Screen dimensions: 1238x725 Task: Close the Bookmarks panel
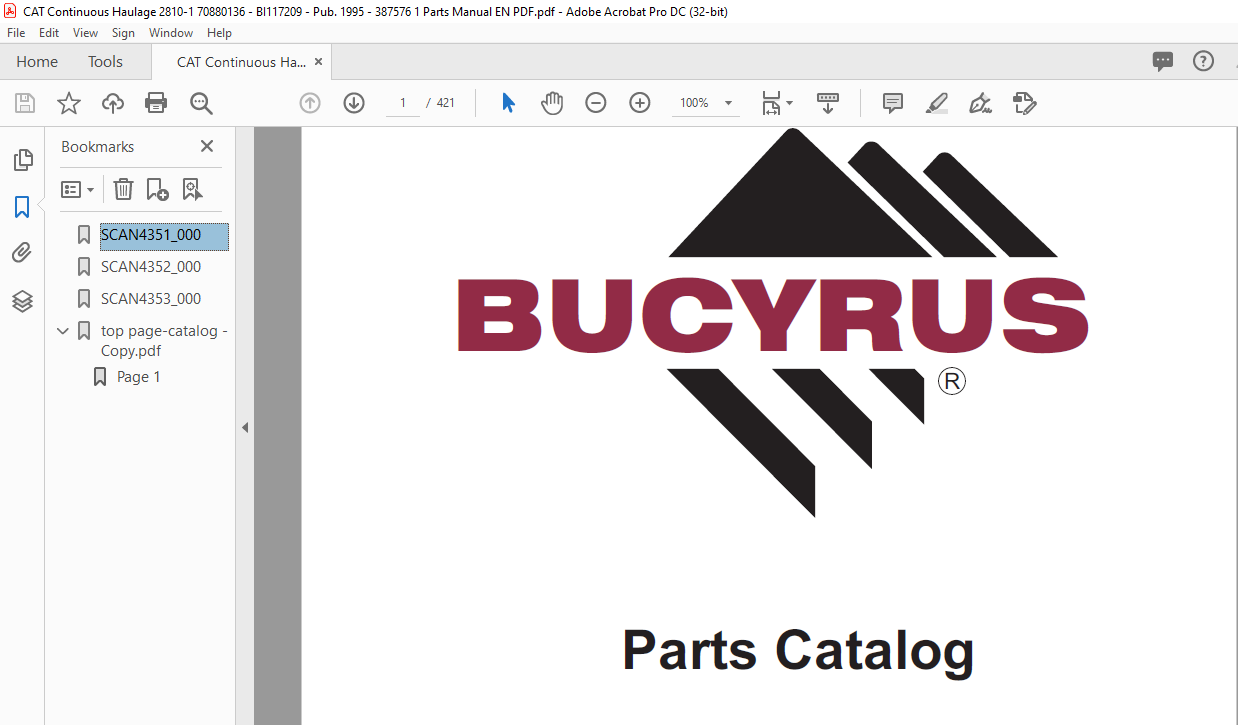point(207,146)
